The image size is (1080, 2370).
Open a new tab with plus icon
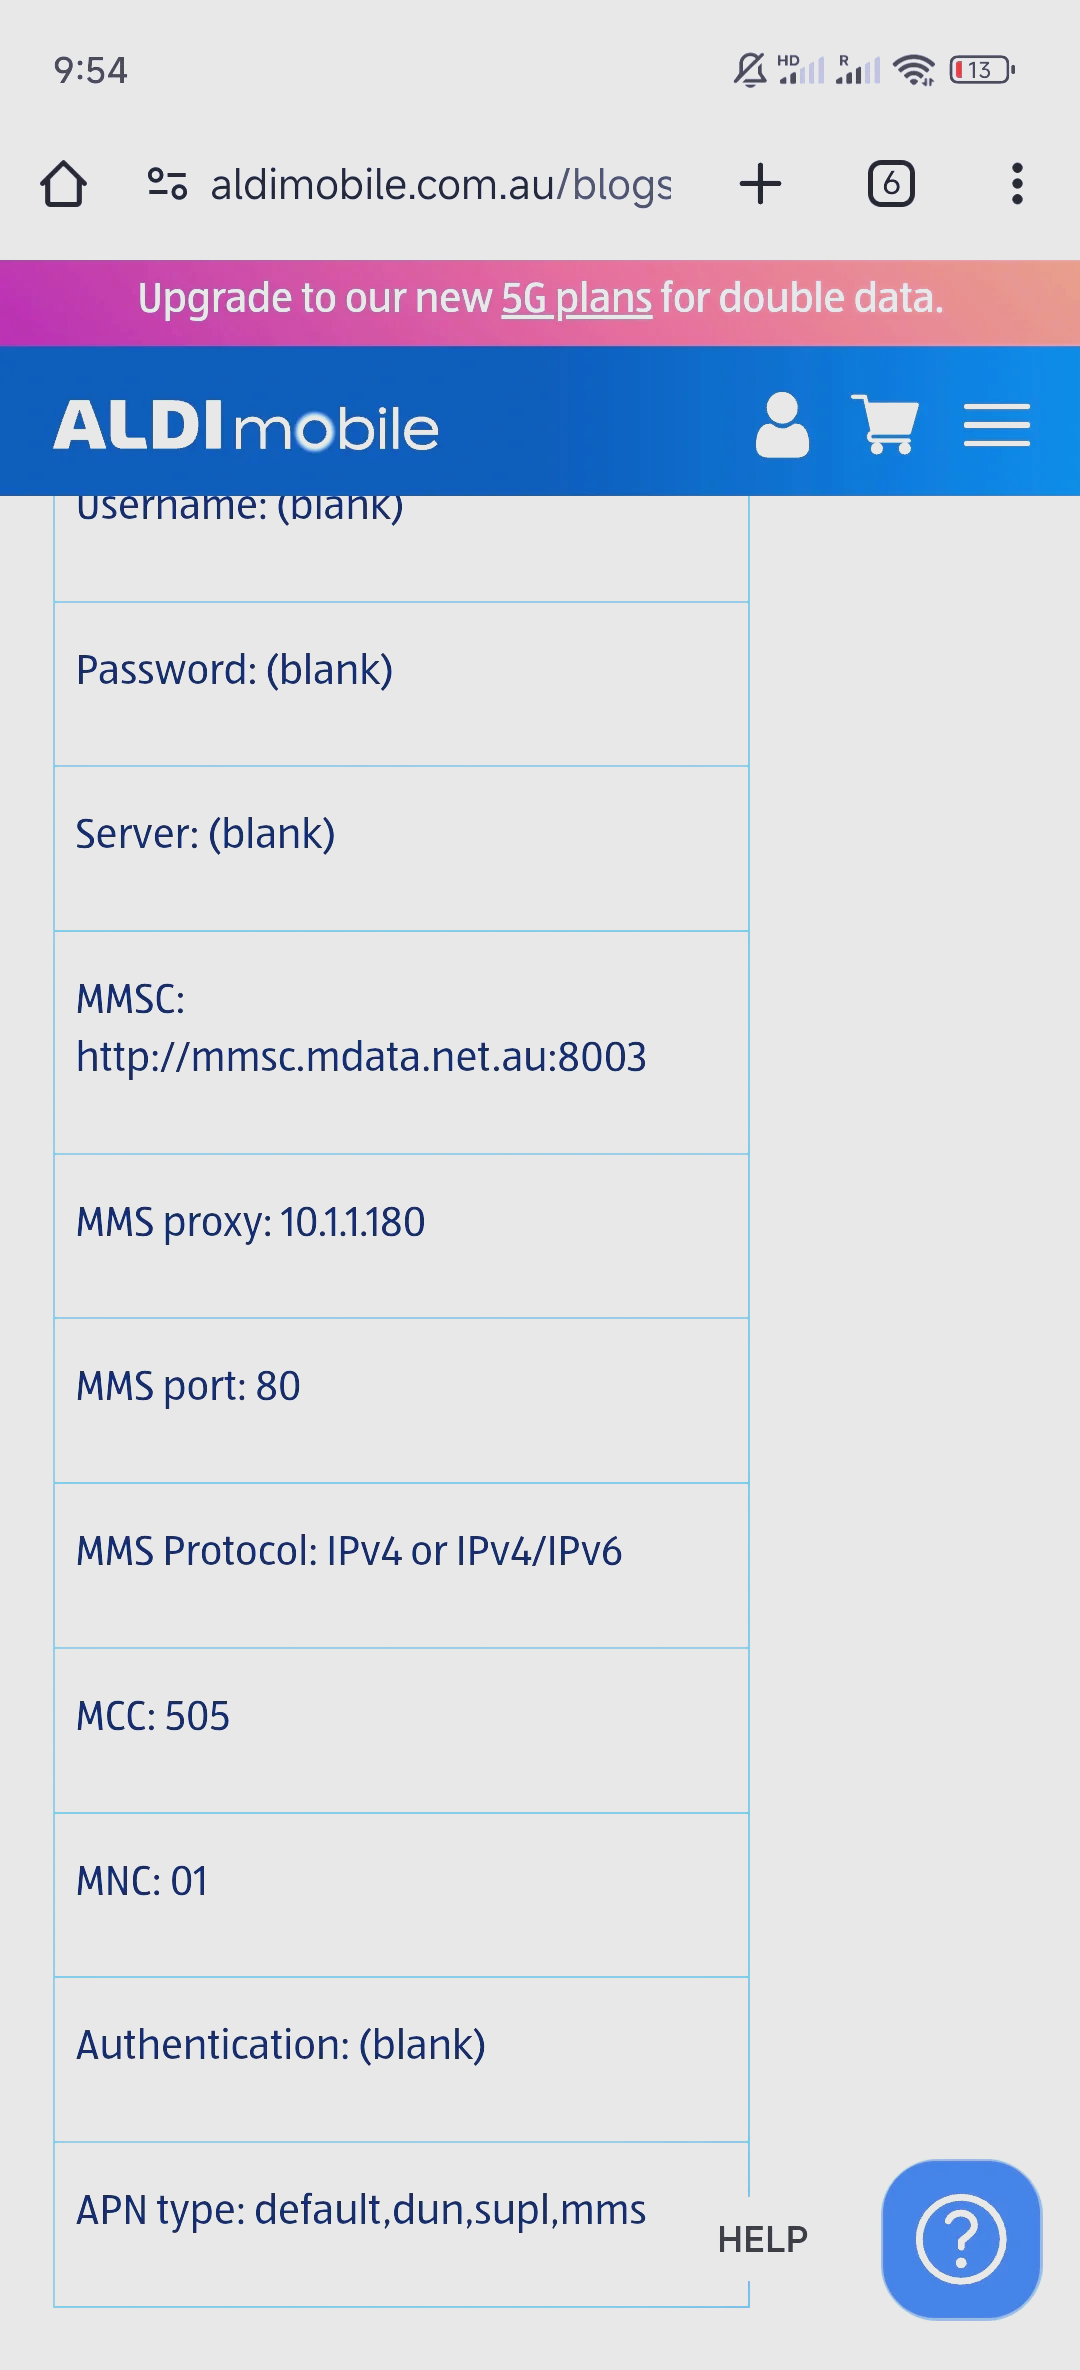760,184
